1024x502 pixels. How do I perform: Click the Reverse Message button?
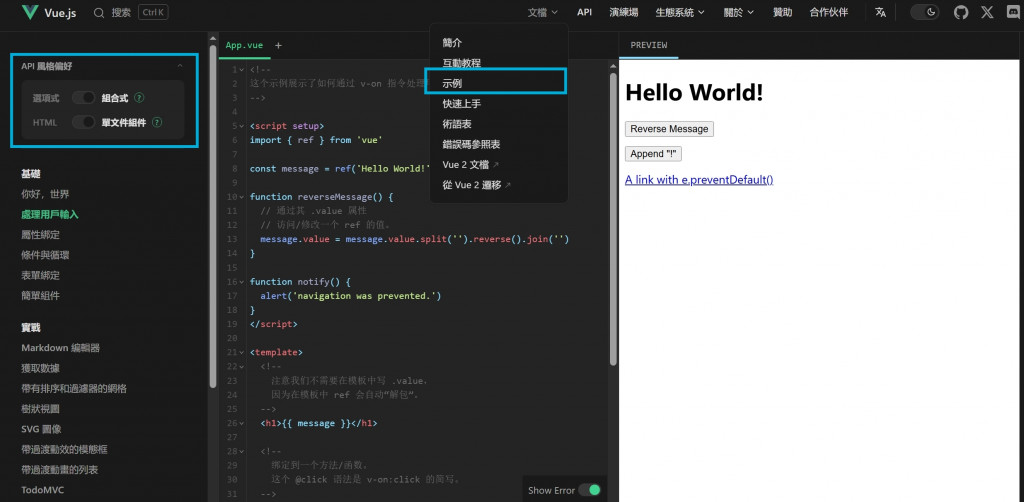pyautogui.click(x=669, y=129)
